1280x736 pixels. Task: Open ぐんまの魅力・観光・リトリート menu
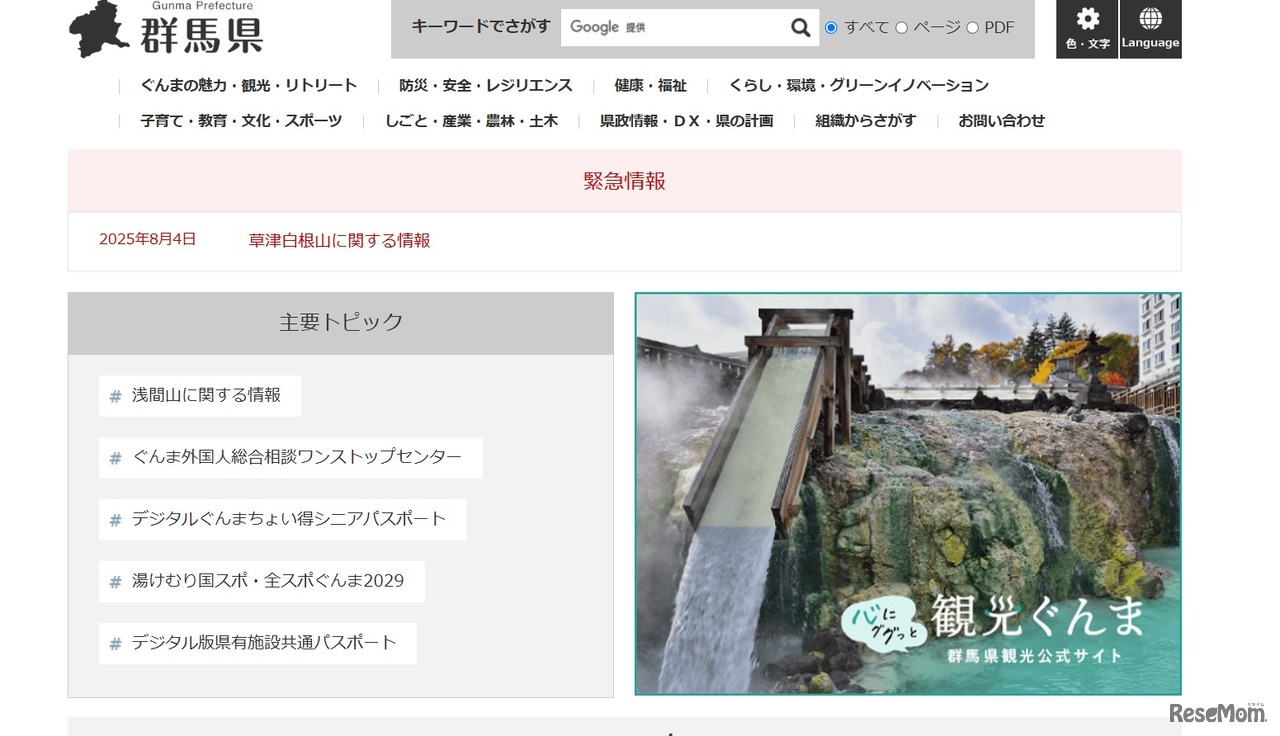tap(249, 86)
